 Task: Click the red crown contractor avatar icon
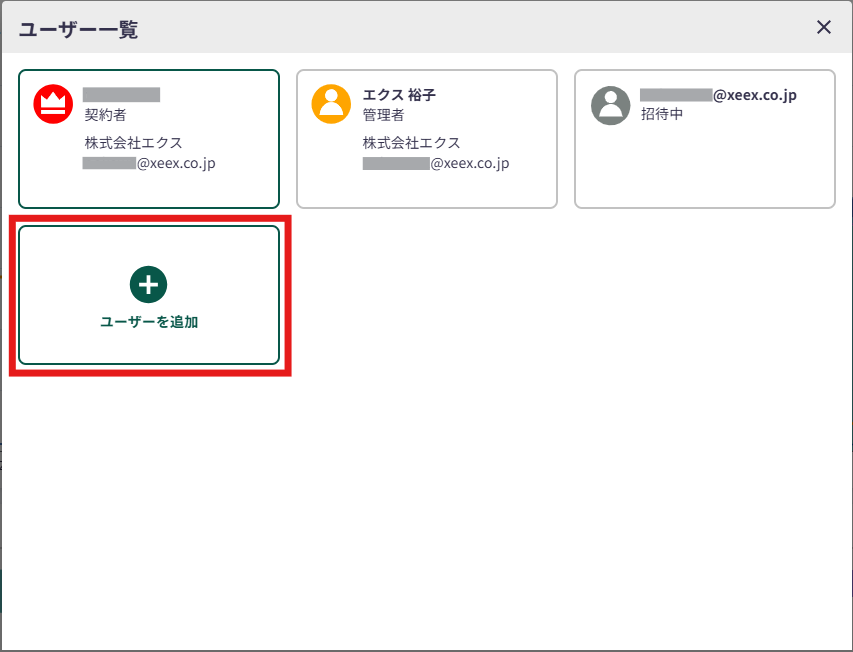[53, 105]
